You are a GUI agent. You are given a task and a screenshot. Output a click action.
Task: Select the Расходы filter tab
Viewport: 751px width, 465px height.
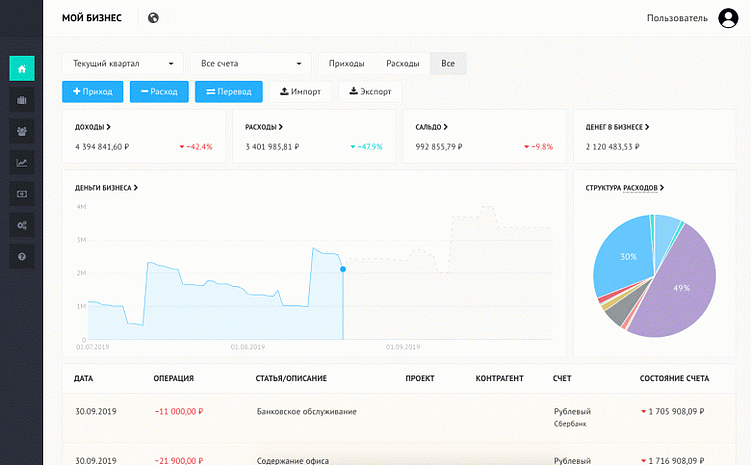403,63
